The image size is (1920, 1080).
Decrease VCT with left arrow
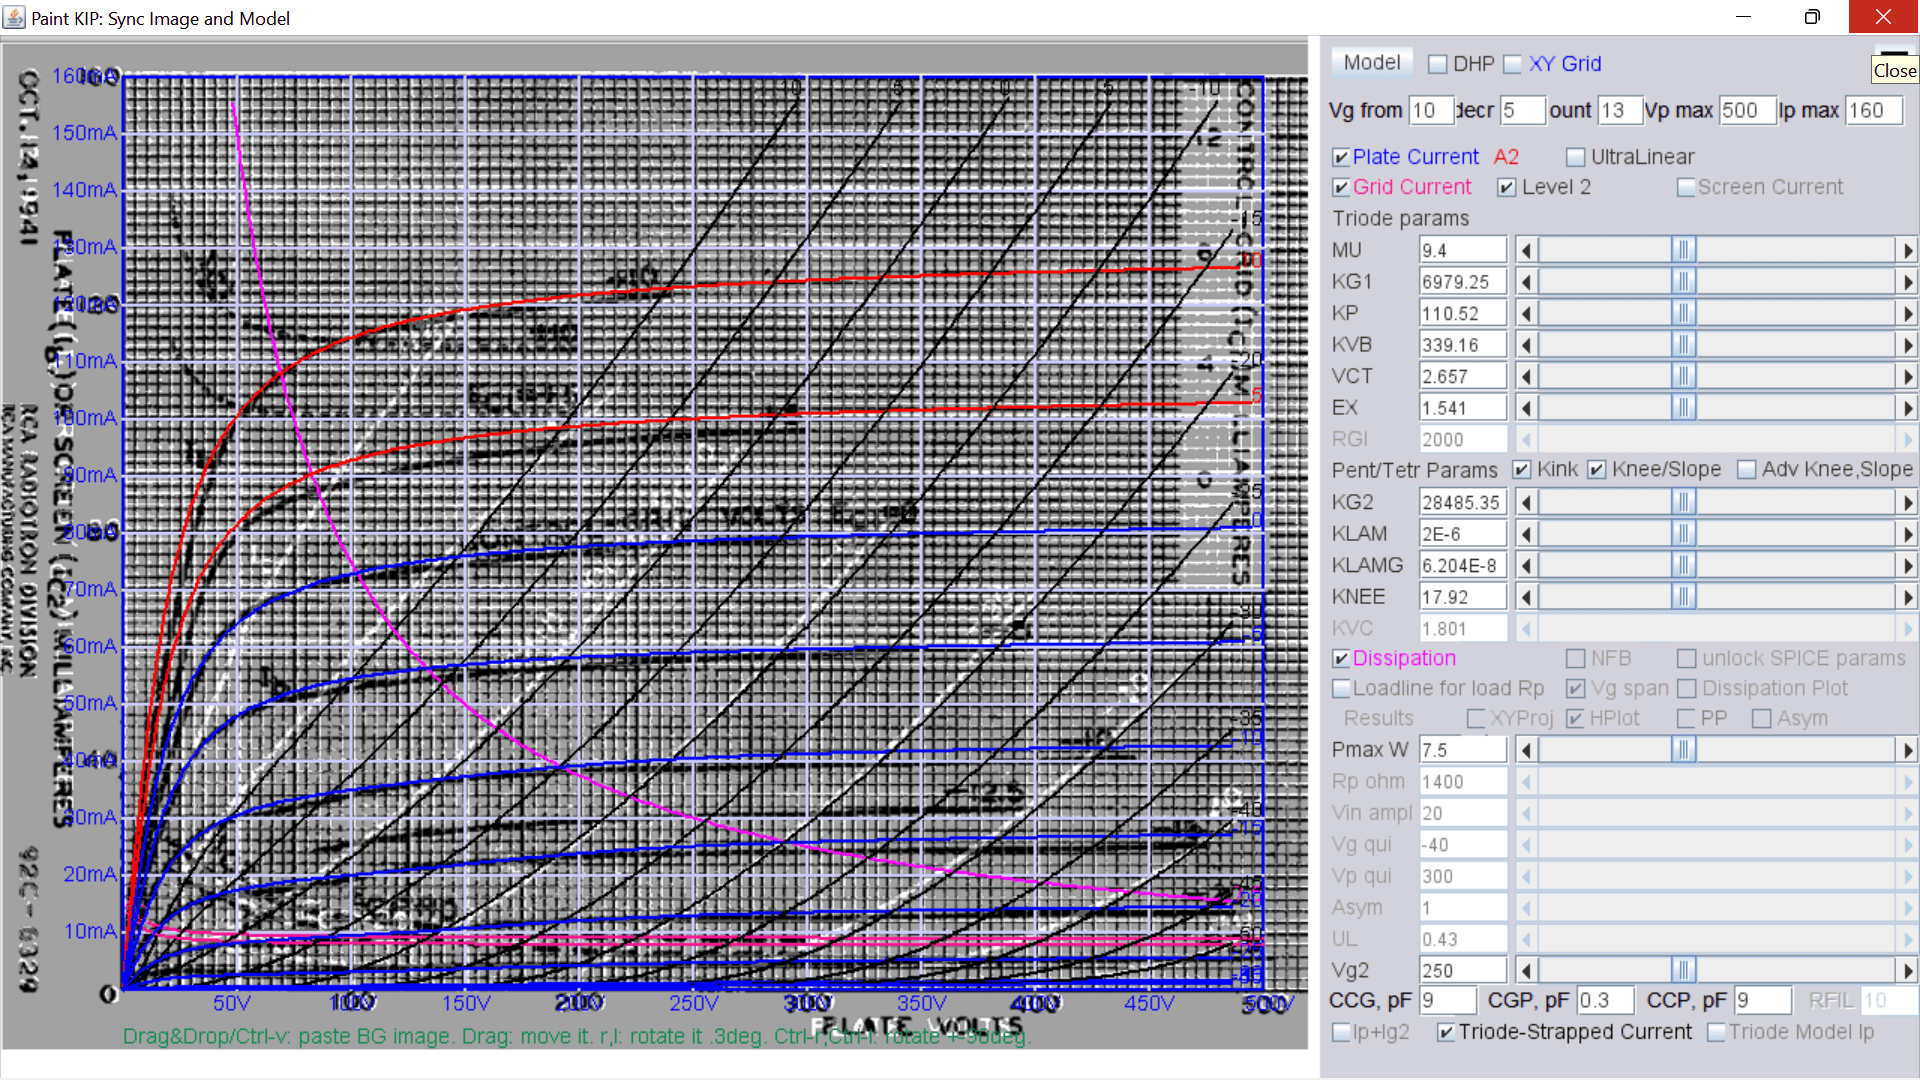[1526, 377]
